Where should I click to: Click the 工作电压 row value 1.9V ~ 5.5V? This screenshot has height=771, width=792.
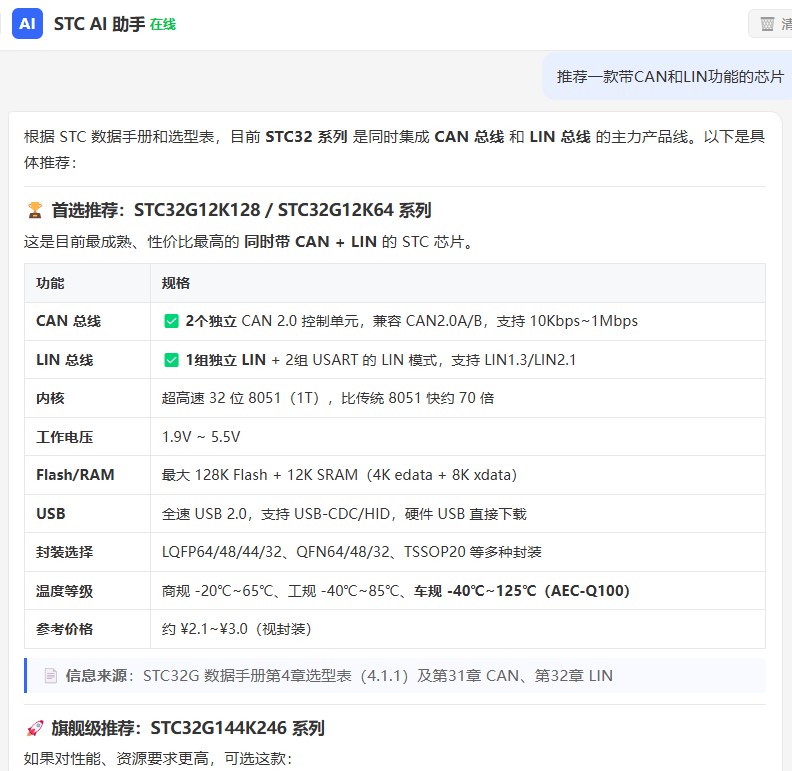[201, 437]
